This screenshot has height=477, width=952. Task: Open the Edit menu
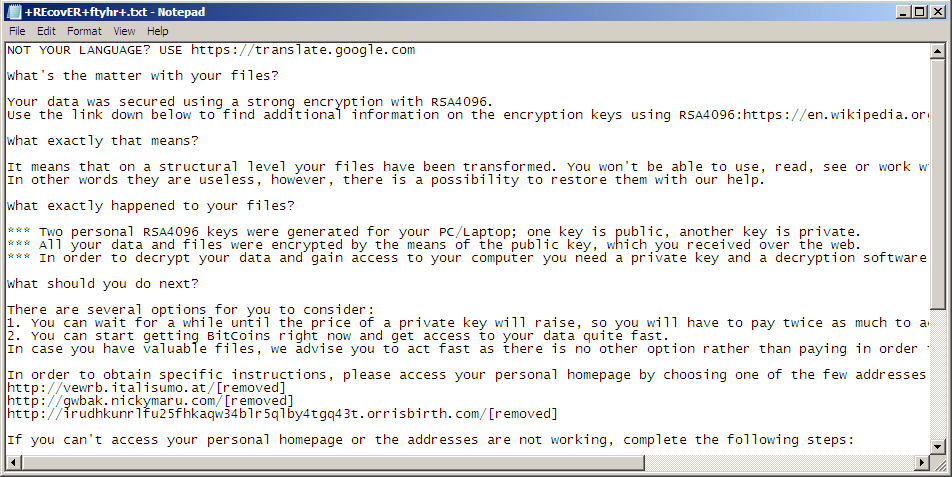click(x=46, y=31)
